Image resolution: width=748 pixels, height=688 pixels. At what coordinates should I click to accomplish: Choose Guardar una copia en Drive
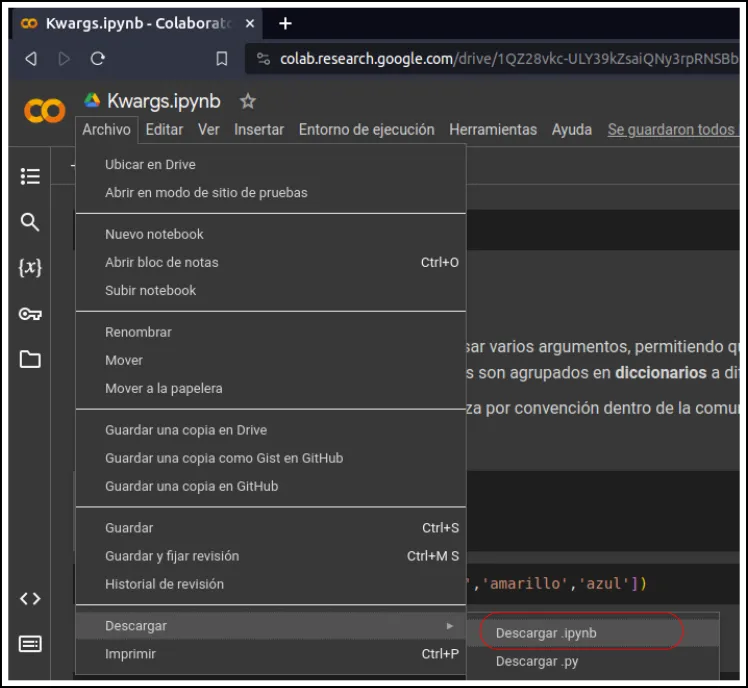click(271, 430)
